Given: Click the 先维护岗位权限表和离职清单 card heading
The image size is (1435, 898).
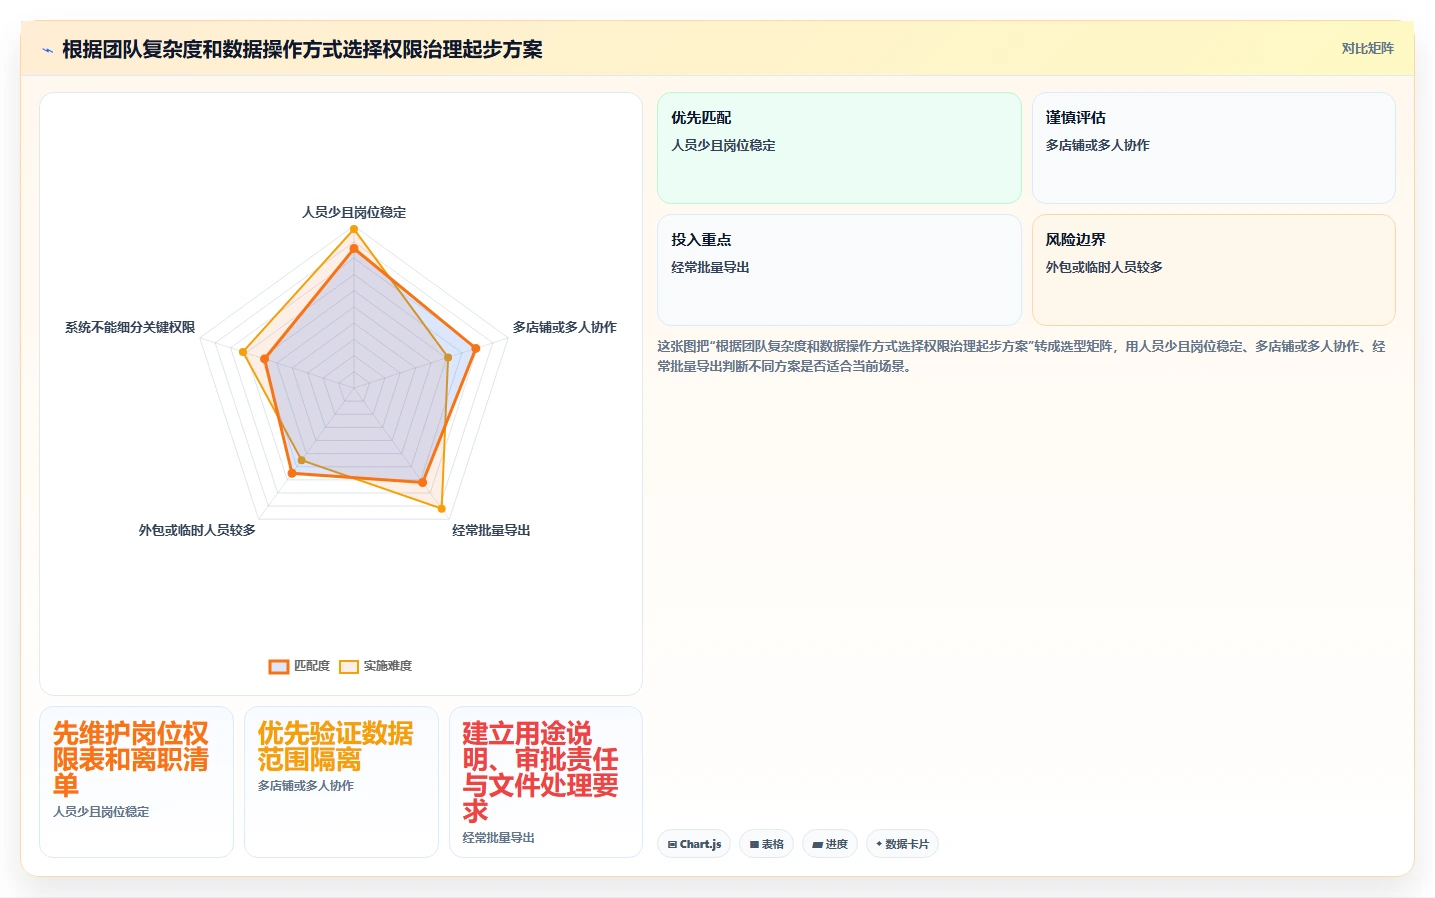Looking at the screenshot, I should pos(131,759).
